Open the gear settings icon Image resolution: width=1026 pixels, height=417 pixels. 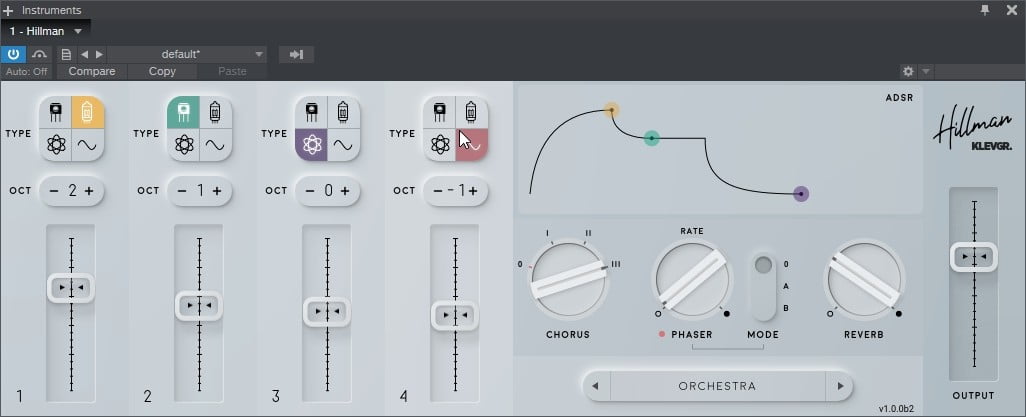tap(908, 72)
